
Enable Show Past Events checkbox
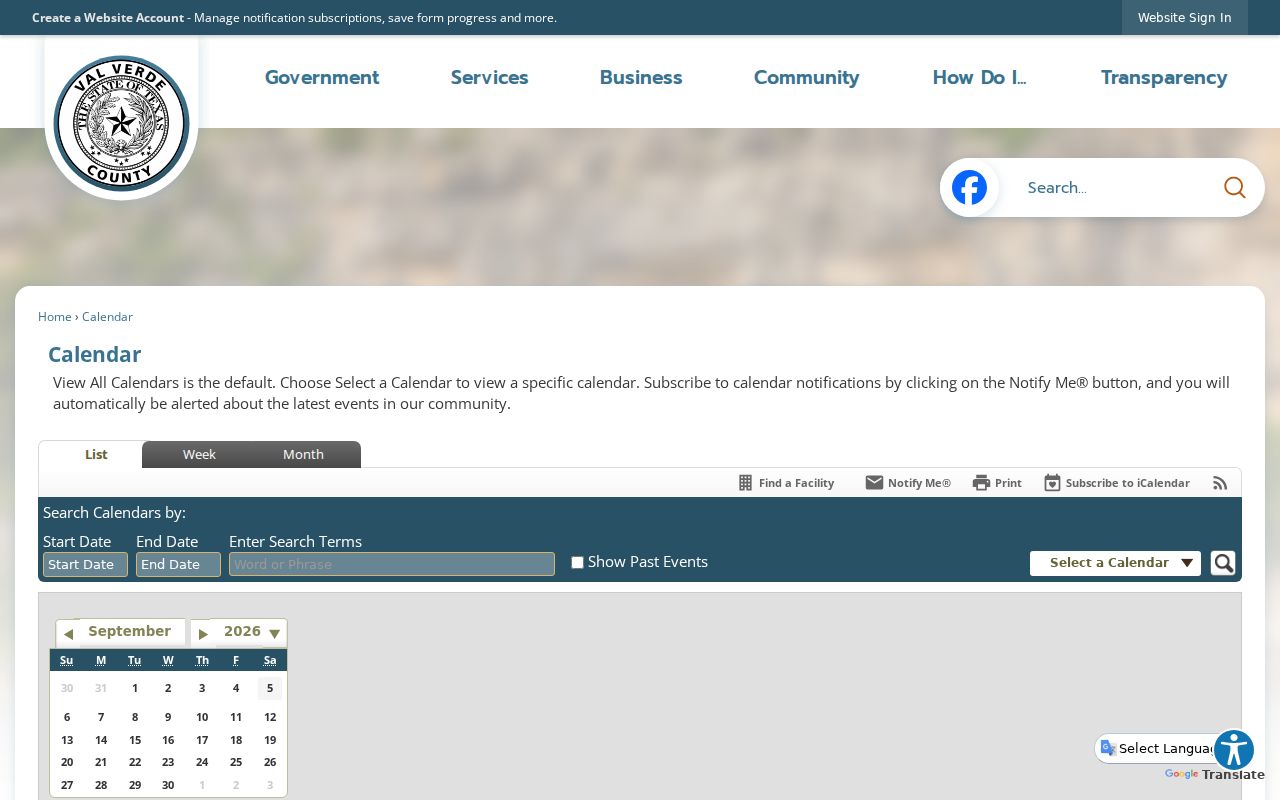577,563
